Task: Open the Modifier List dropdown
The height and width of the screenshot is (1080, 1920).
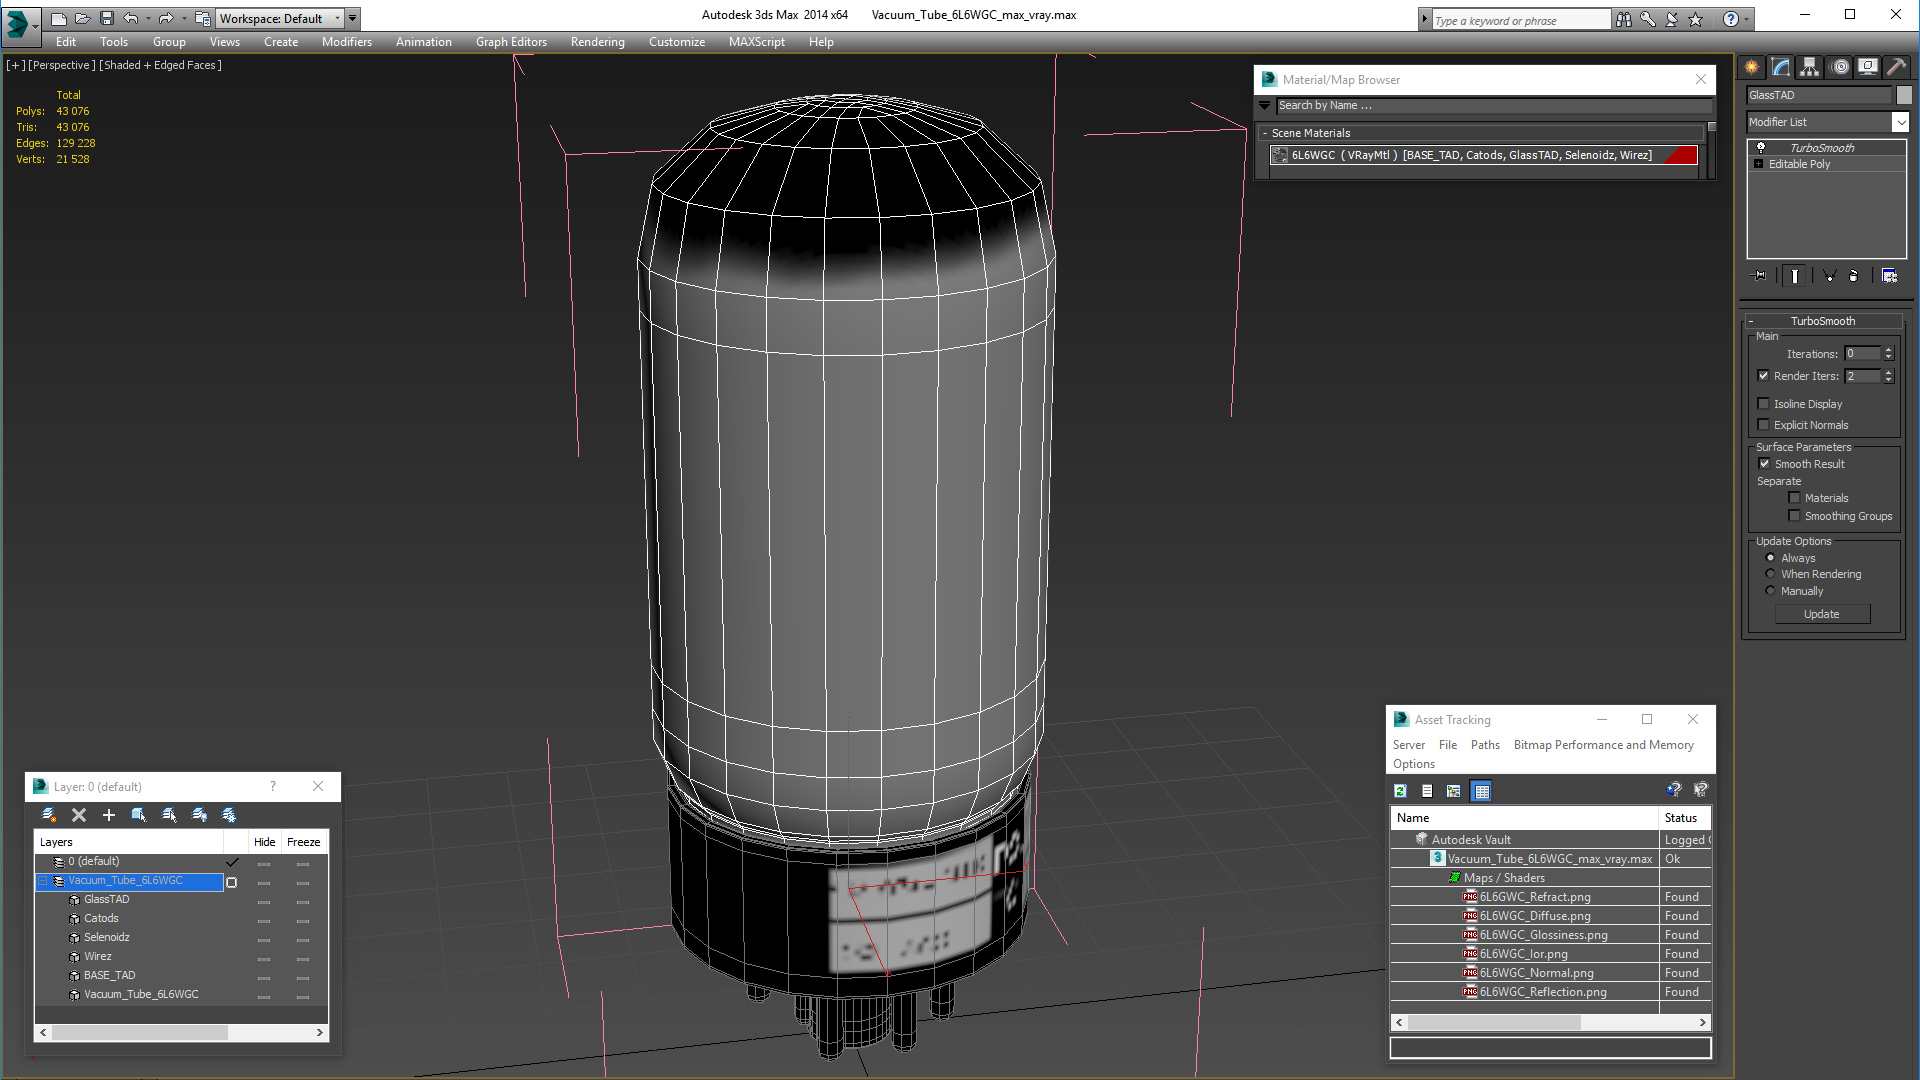Action: click(1900, 122)
